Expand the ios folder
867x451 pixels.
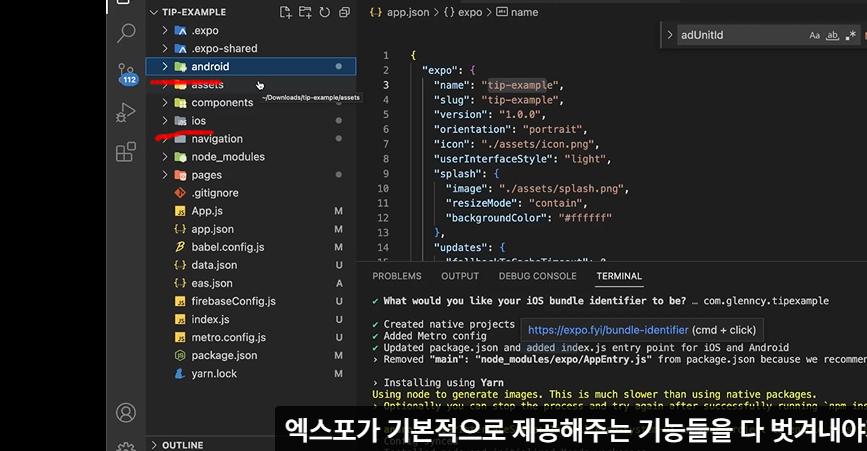coord(165,120)
